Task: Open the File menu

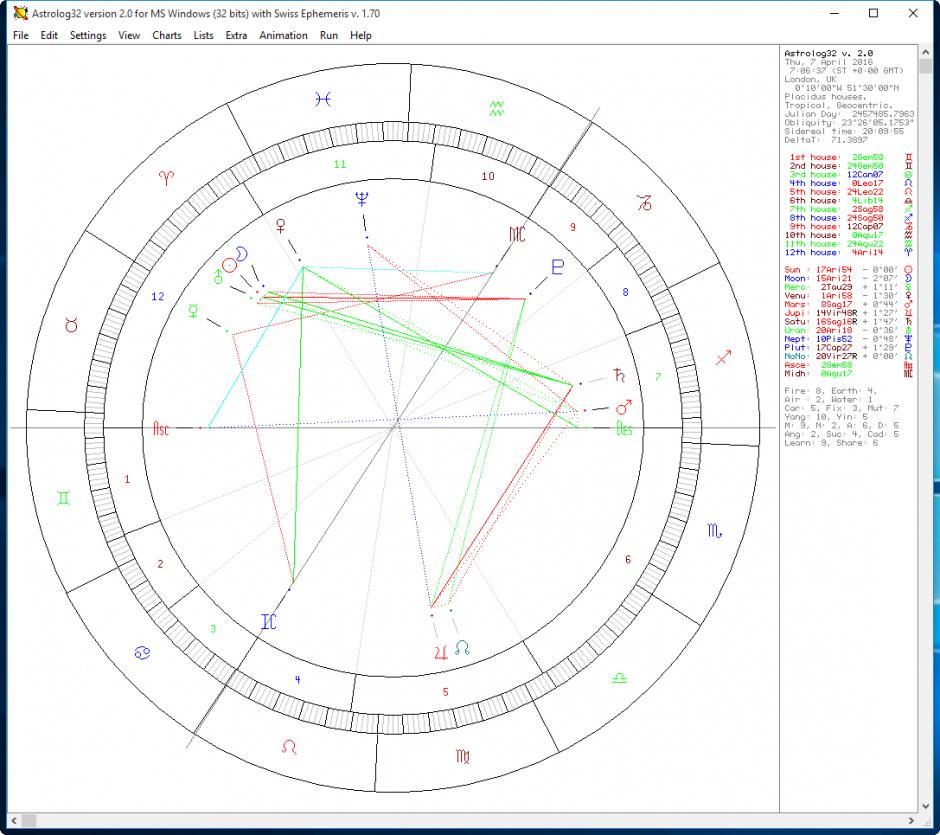Action: click(20, 35)
